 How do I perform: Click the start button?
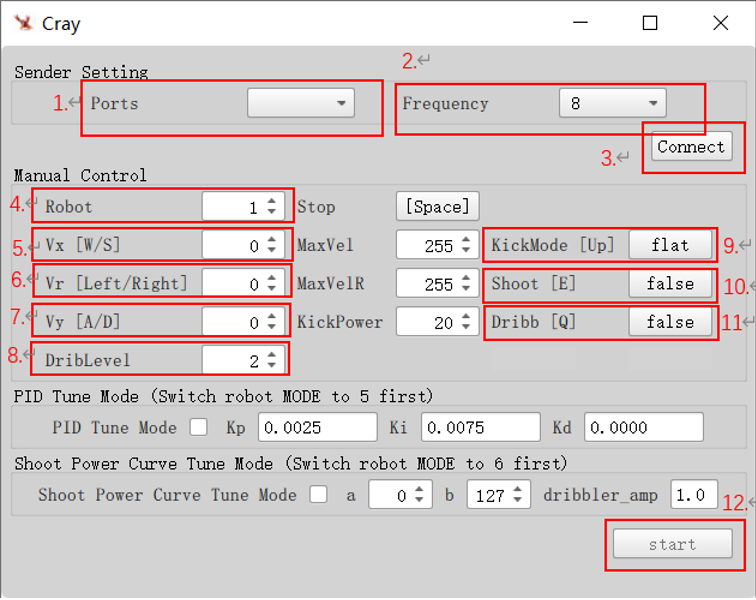(671, 544)
